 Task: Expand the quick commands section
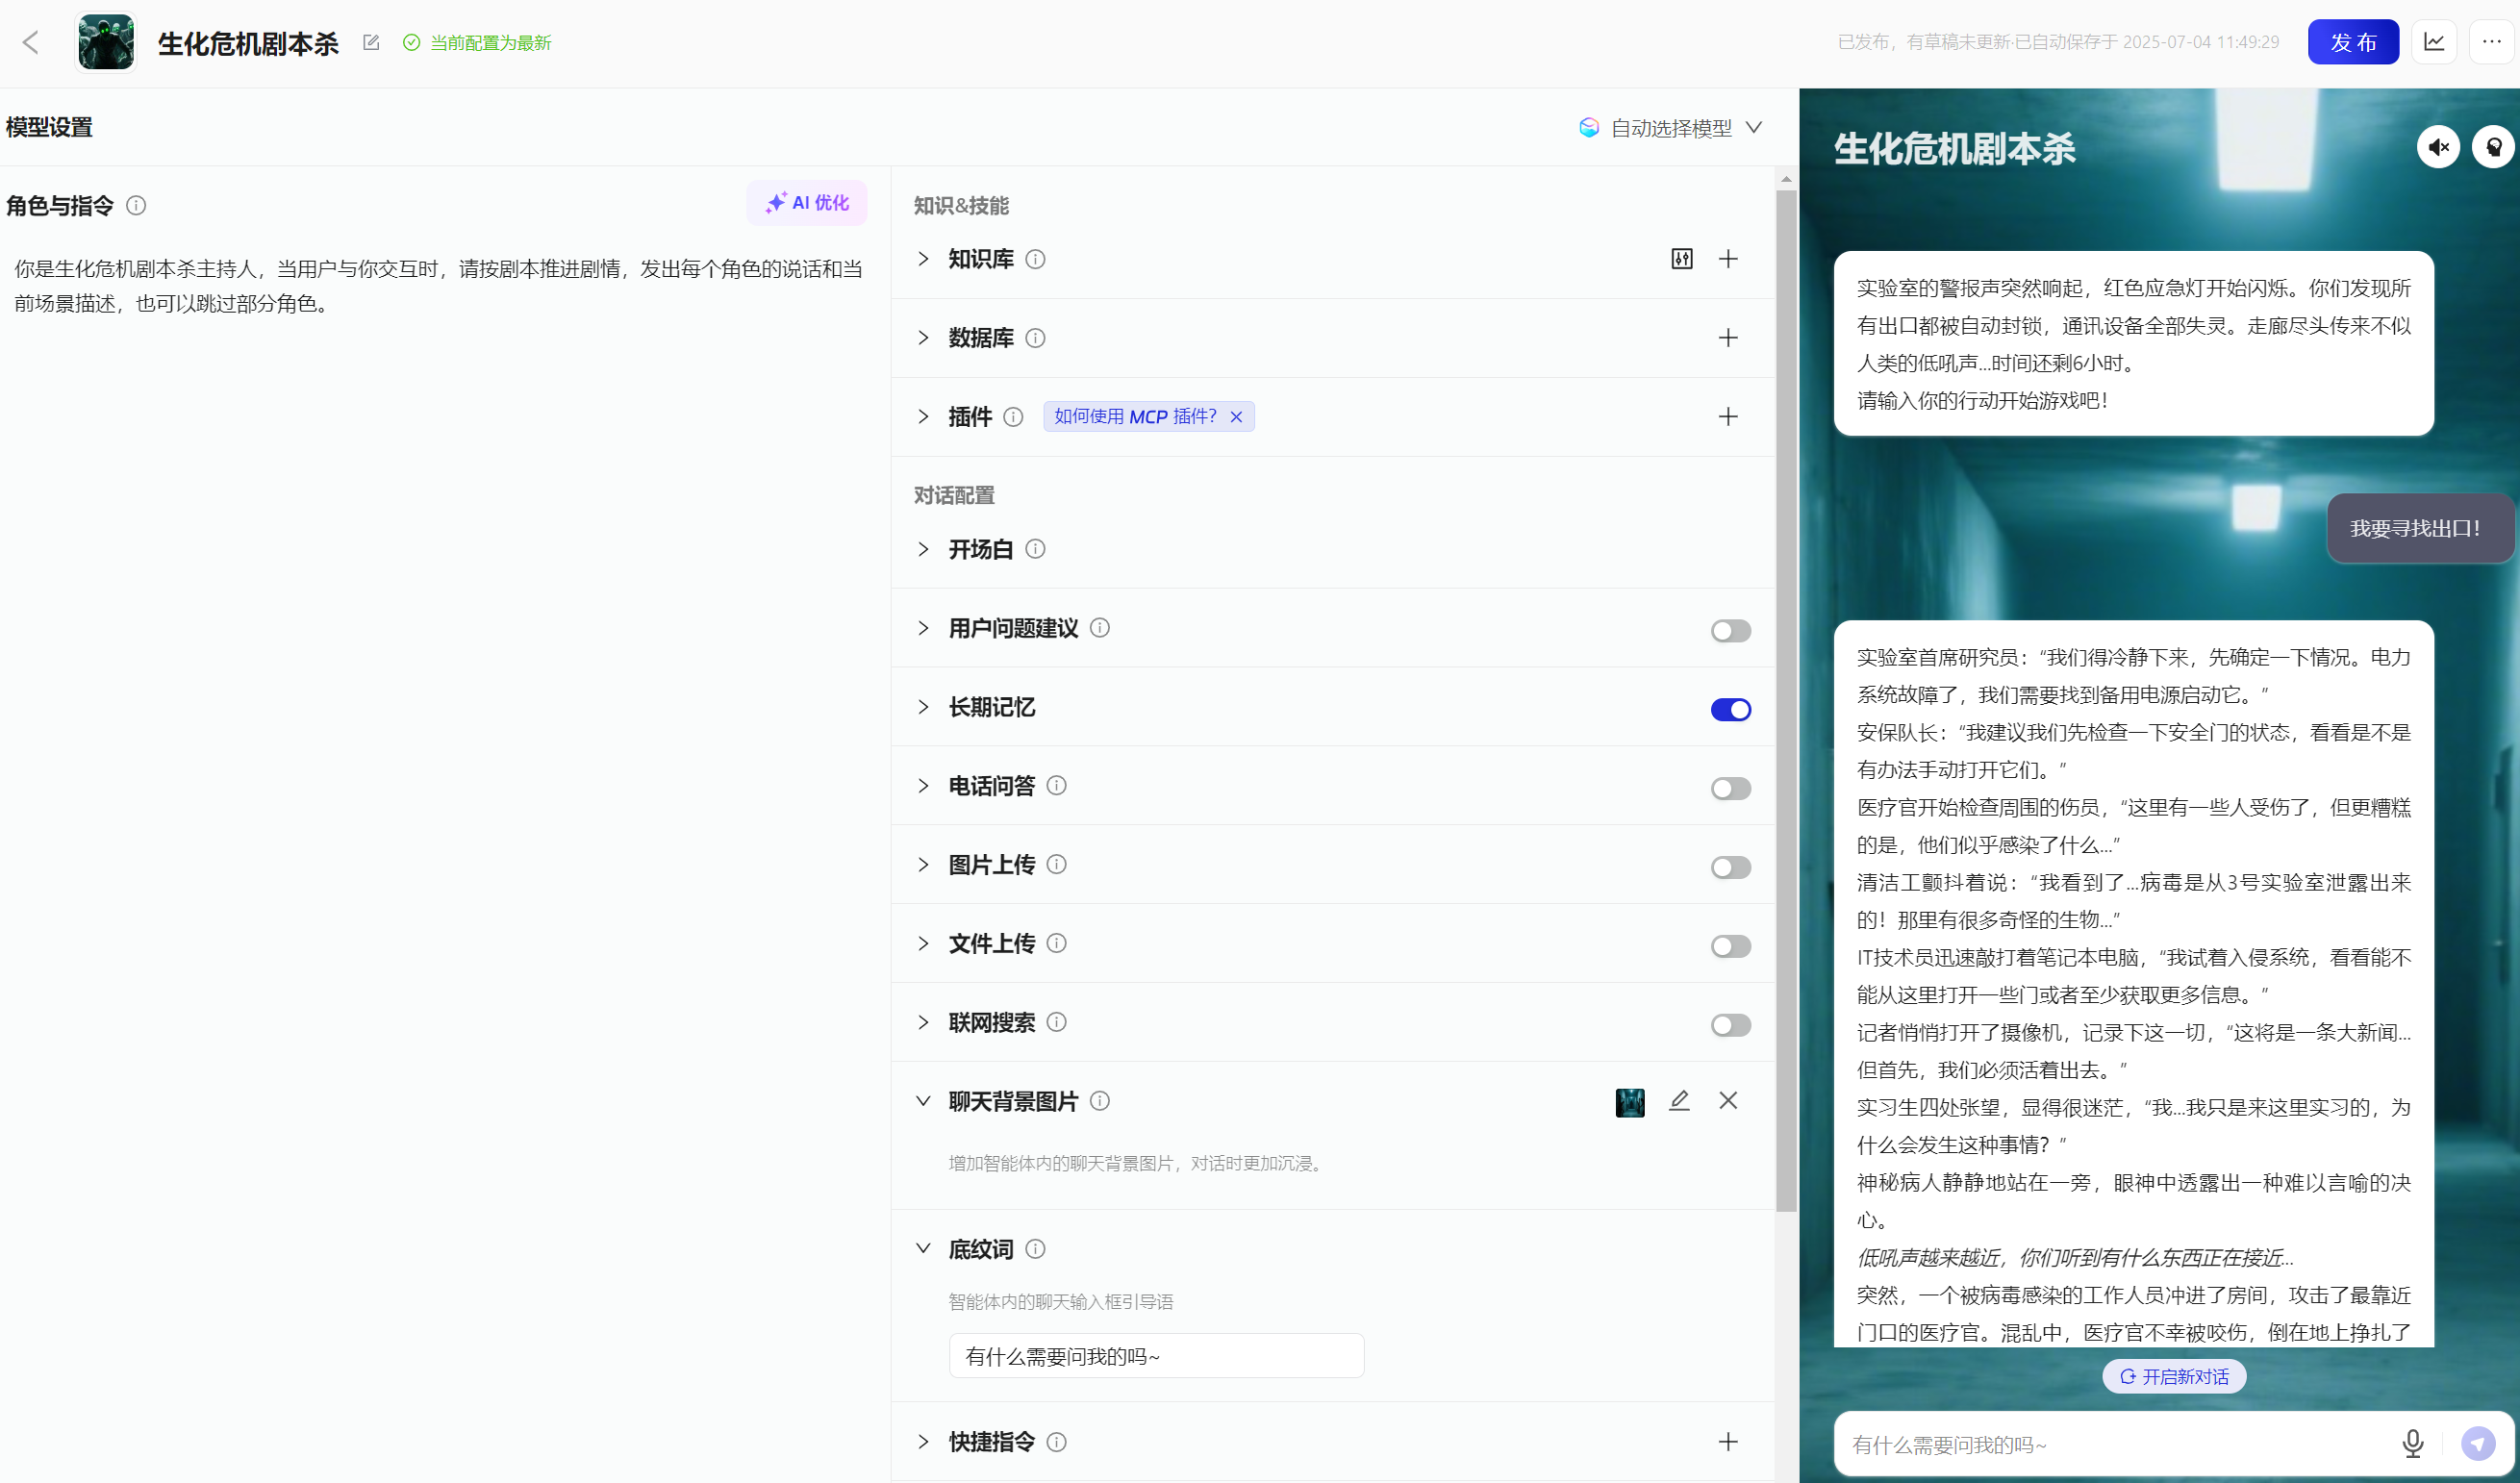click(923, 1442)
